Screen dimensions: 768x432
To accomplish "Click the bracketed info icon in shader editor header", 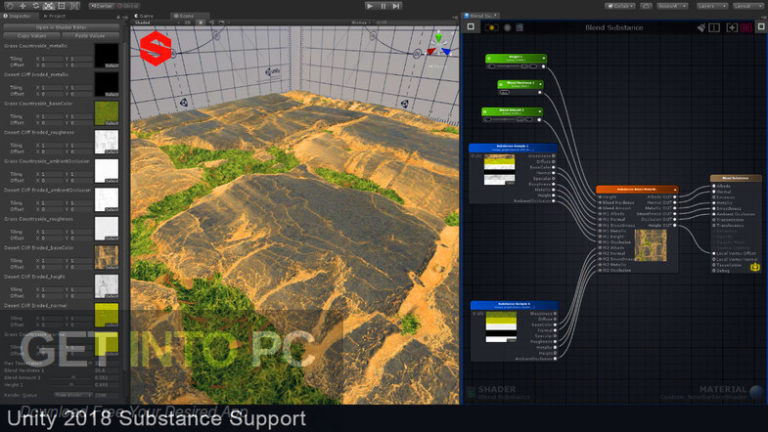I will [715, 28].
